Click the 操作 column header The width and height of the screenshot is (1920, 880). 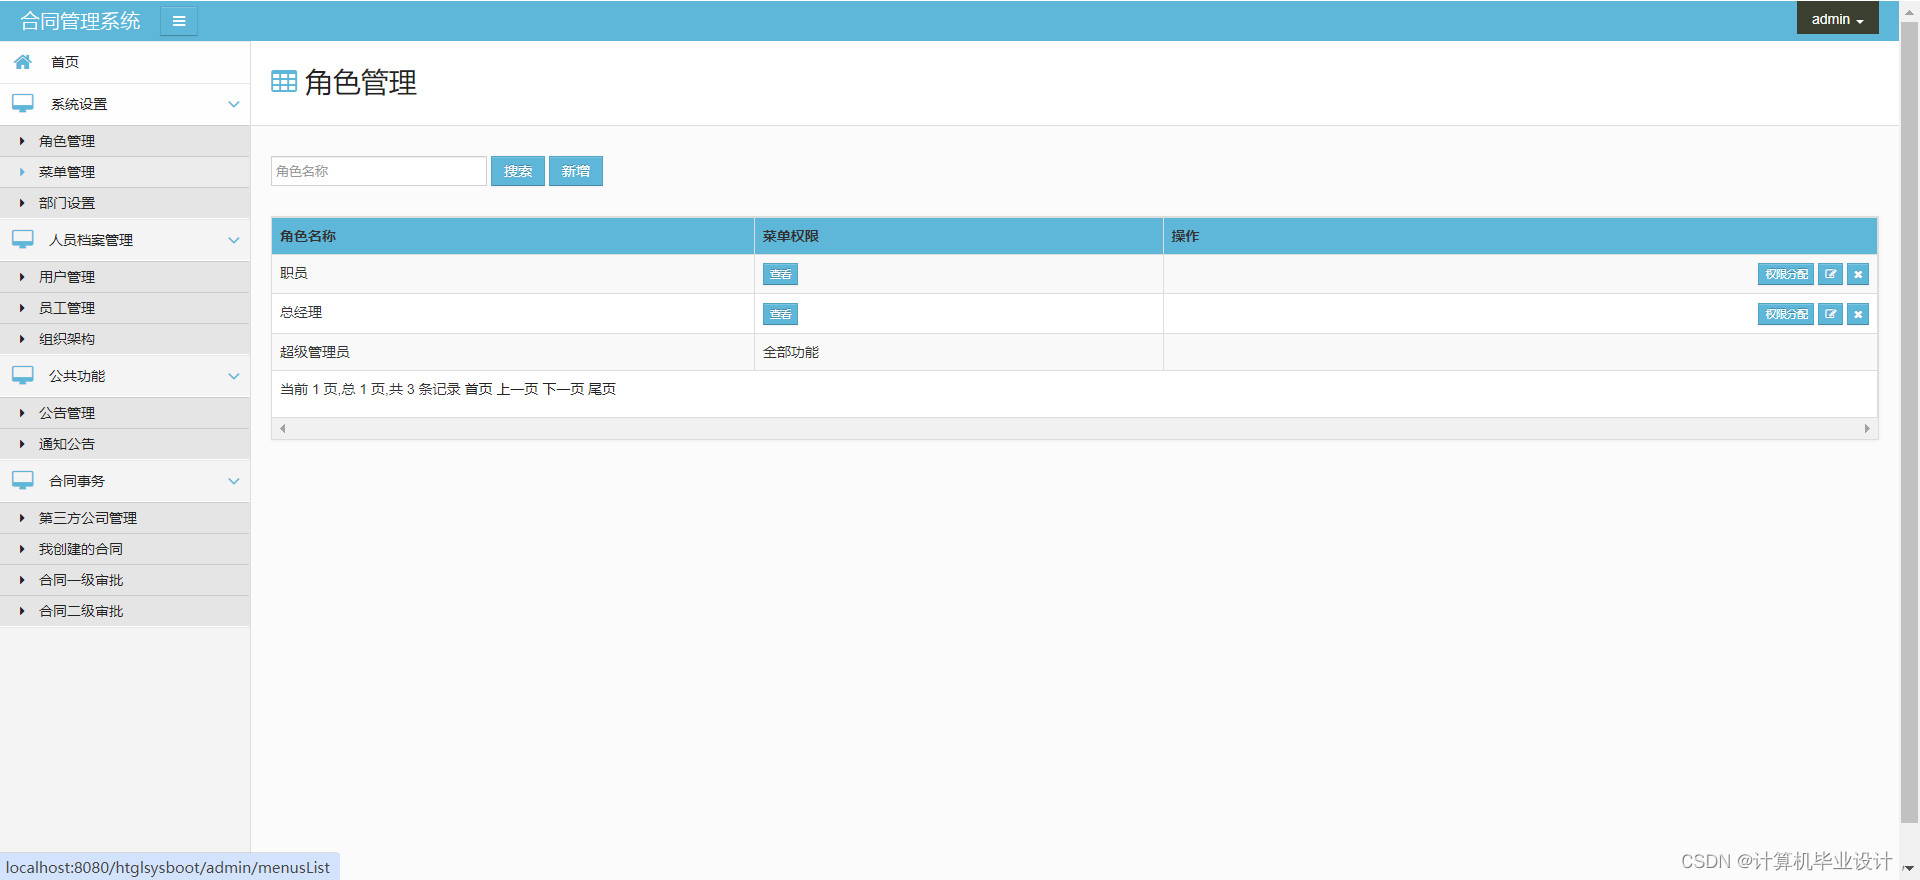pyautogui.click(x=1520, y=236)
